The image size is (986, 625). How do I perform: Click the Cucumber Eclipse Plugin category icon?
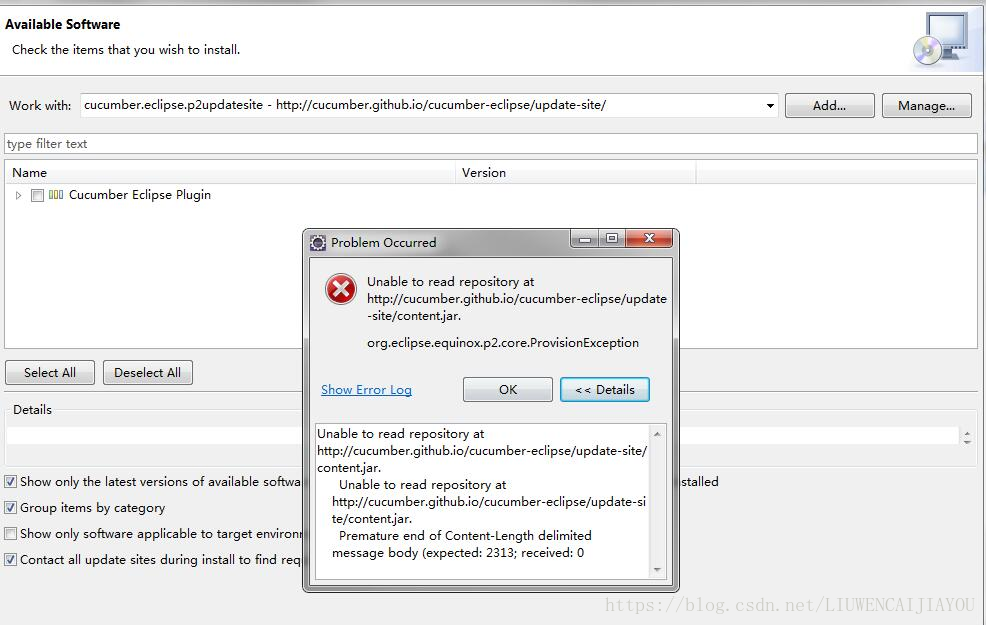coord(56,195)
